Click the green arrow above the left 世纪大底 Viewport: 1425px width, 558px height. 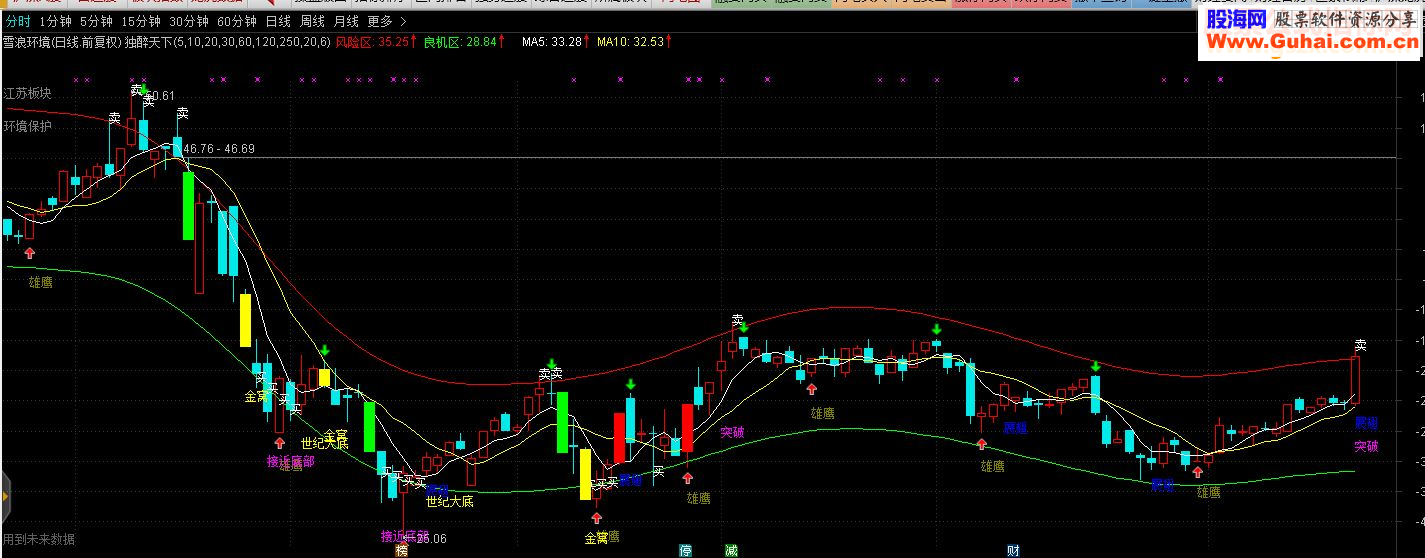coord(325,350)
